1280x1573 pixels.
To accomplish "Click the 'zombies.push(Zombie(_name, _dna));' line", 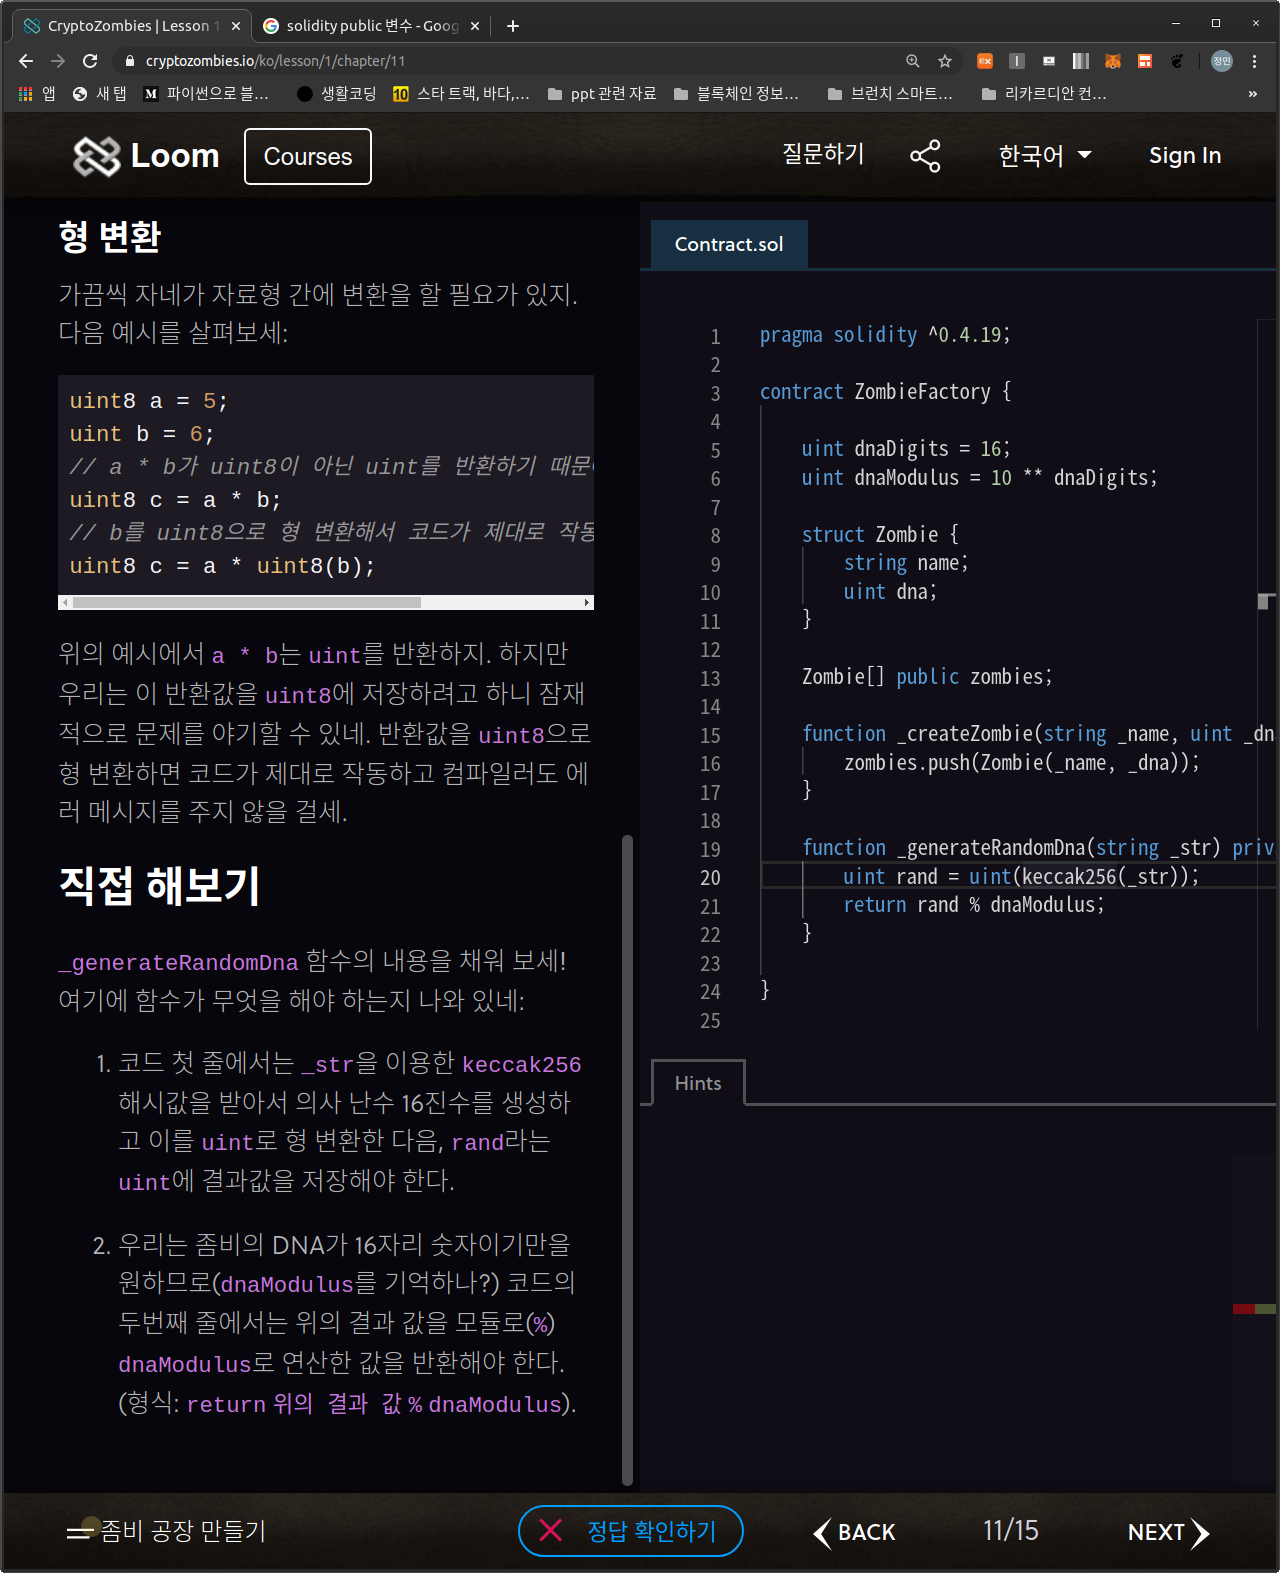I will (1021, 763).
